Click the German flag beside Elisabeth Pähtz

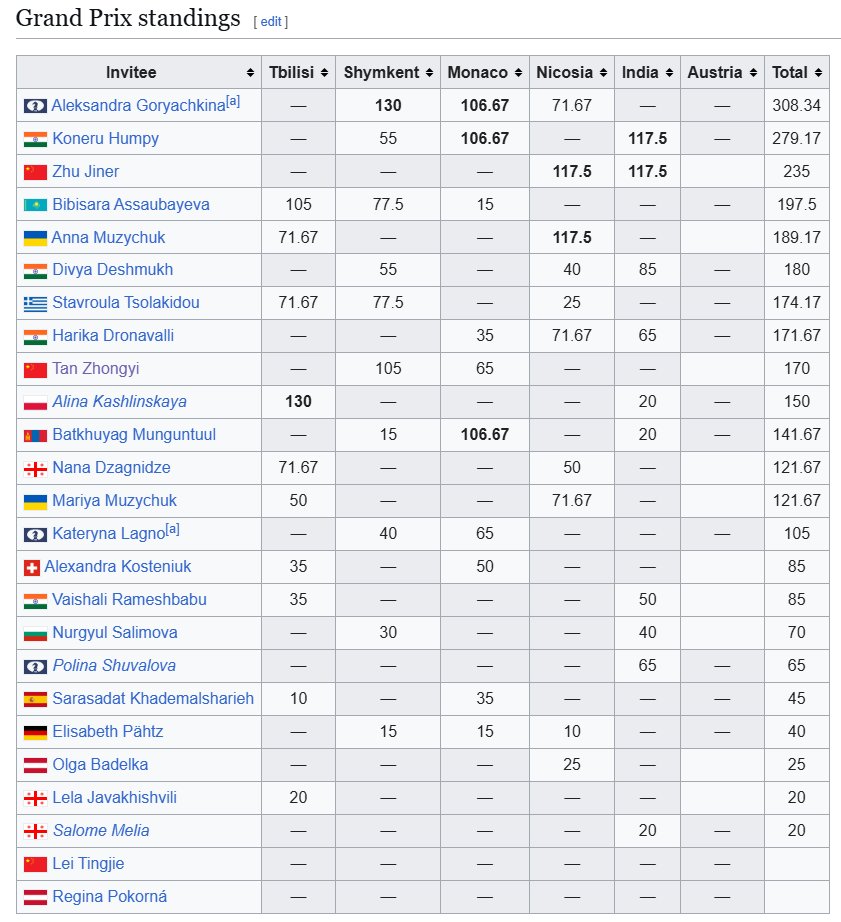coord(35,733)
